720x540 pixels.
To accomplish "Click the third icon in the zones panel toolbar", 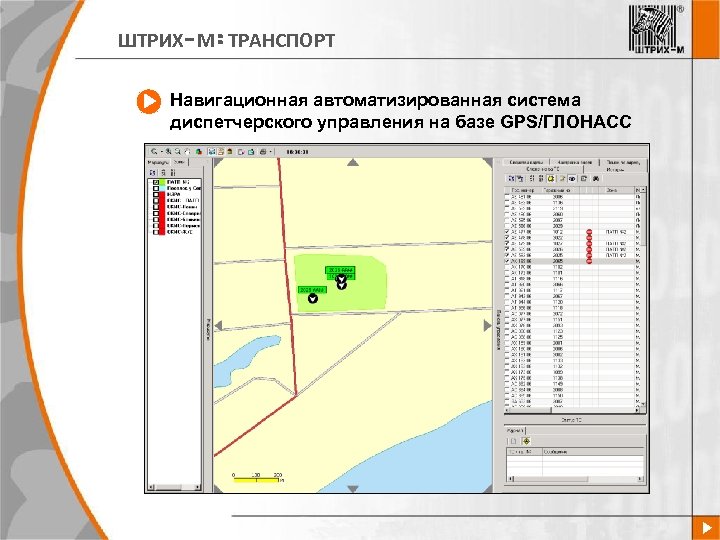I will (173, 172).
